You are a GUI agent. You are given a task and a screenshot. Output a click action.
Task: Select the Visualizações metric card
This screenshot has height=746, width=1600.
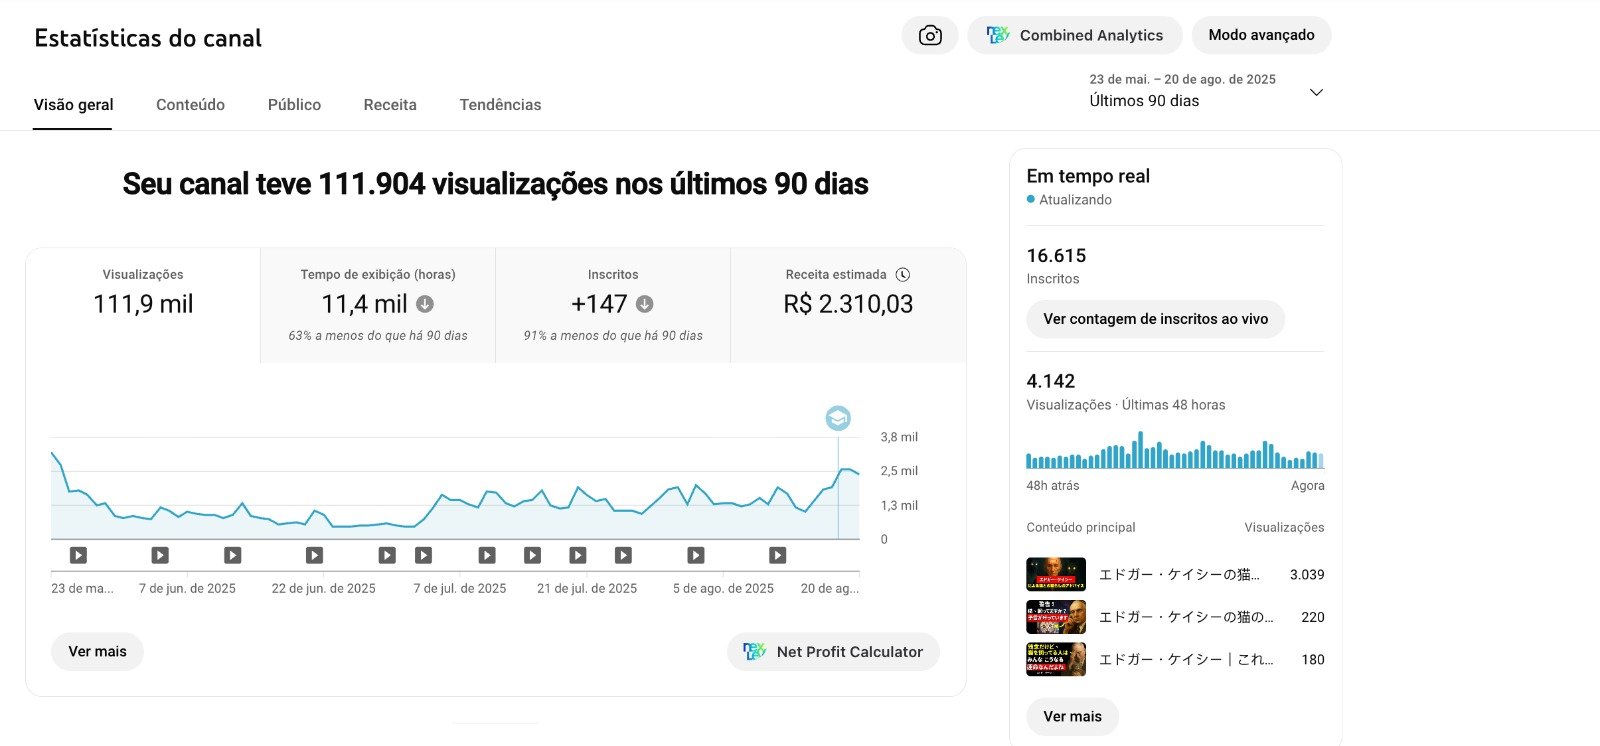[x=143, y=305]
